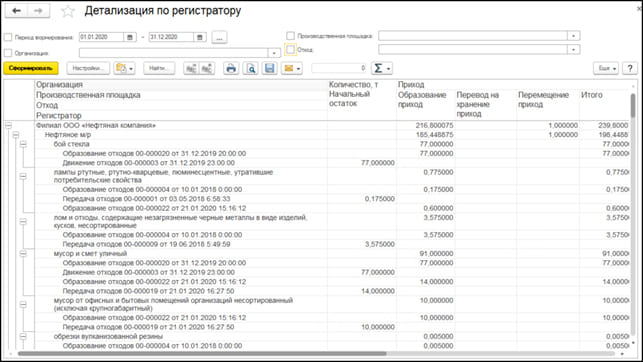Go back with the left arrow button
643x362 pixels.
[x=16, y=11]
